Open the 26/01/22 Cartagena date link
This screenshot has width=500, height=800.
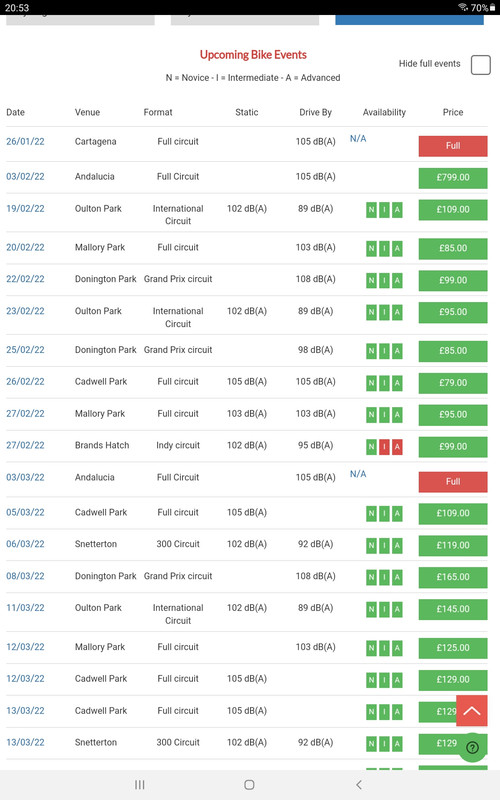[25, 141]
